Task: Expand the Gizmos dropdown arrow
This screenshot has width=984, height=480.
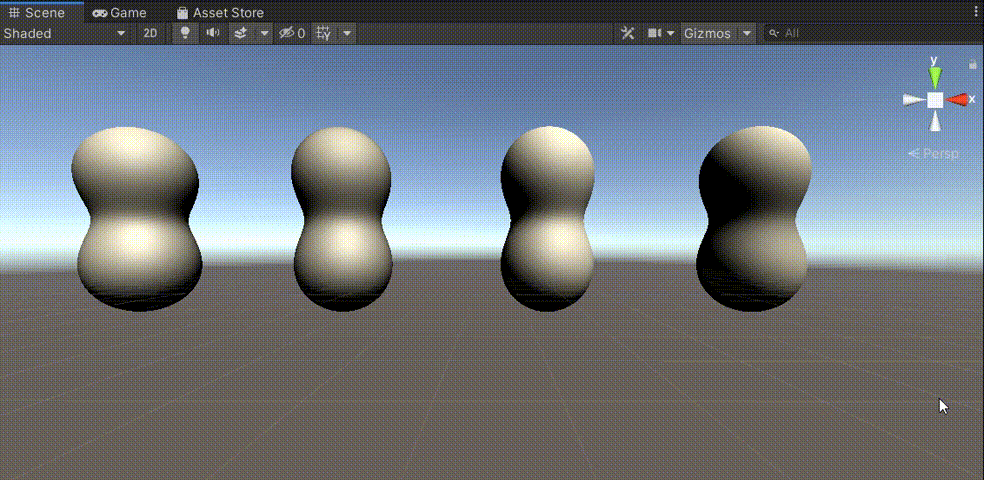Action: coord(747,33)
